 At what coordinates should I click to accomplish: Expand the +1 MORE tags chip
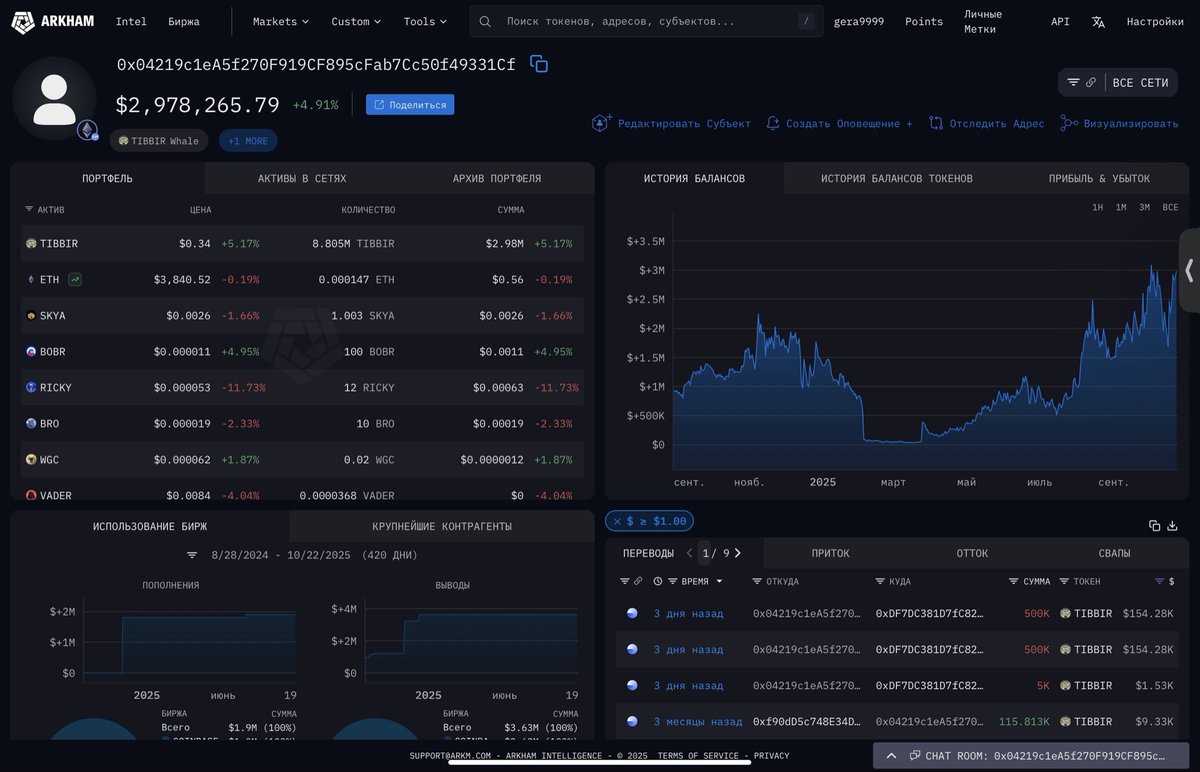coord(248,141)
